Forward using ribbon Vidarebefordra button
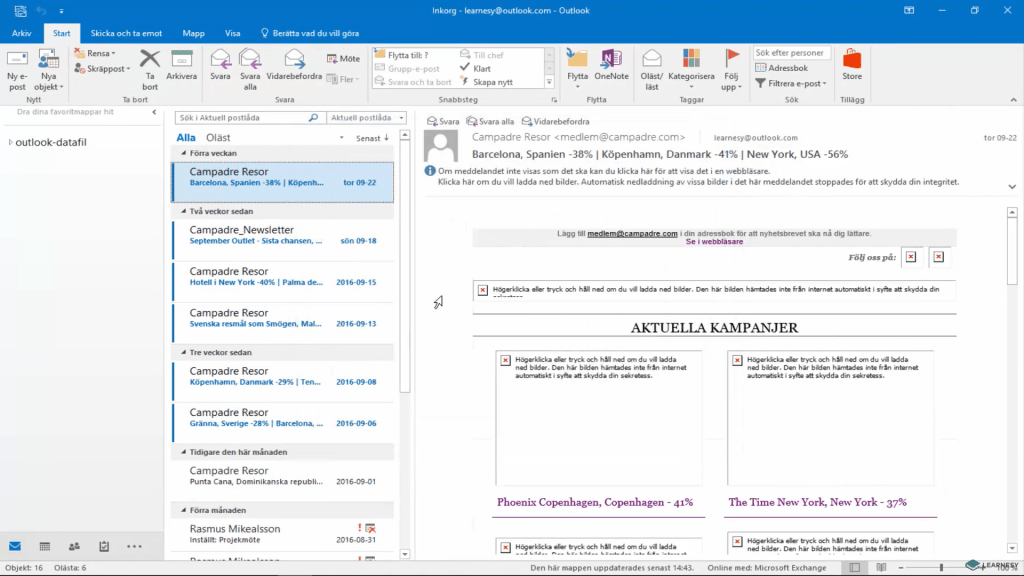Viewport: 1024px width, 576px height. click(295, 65)
